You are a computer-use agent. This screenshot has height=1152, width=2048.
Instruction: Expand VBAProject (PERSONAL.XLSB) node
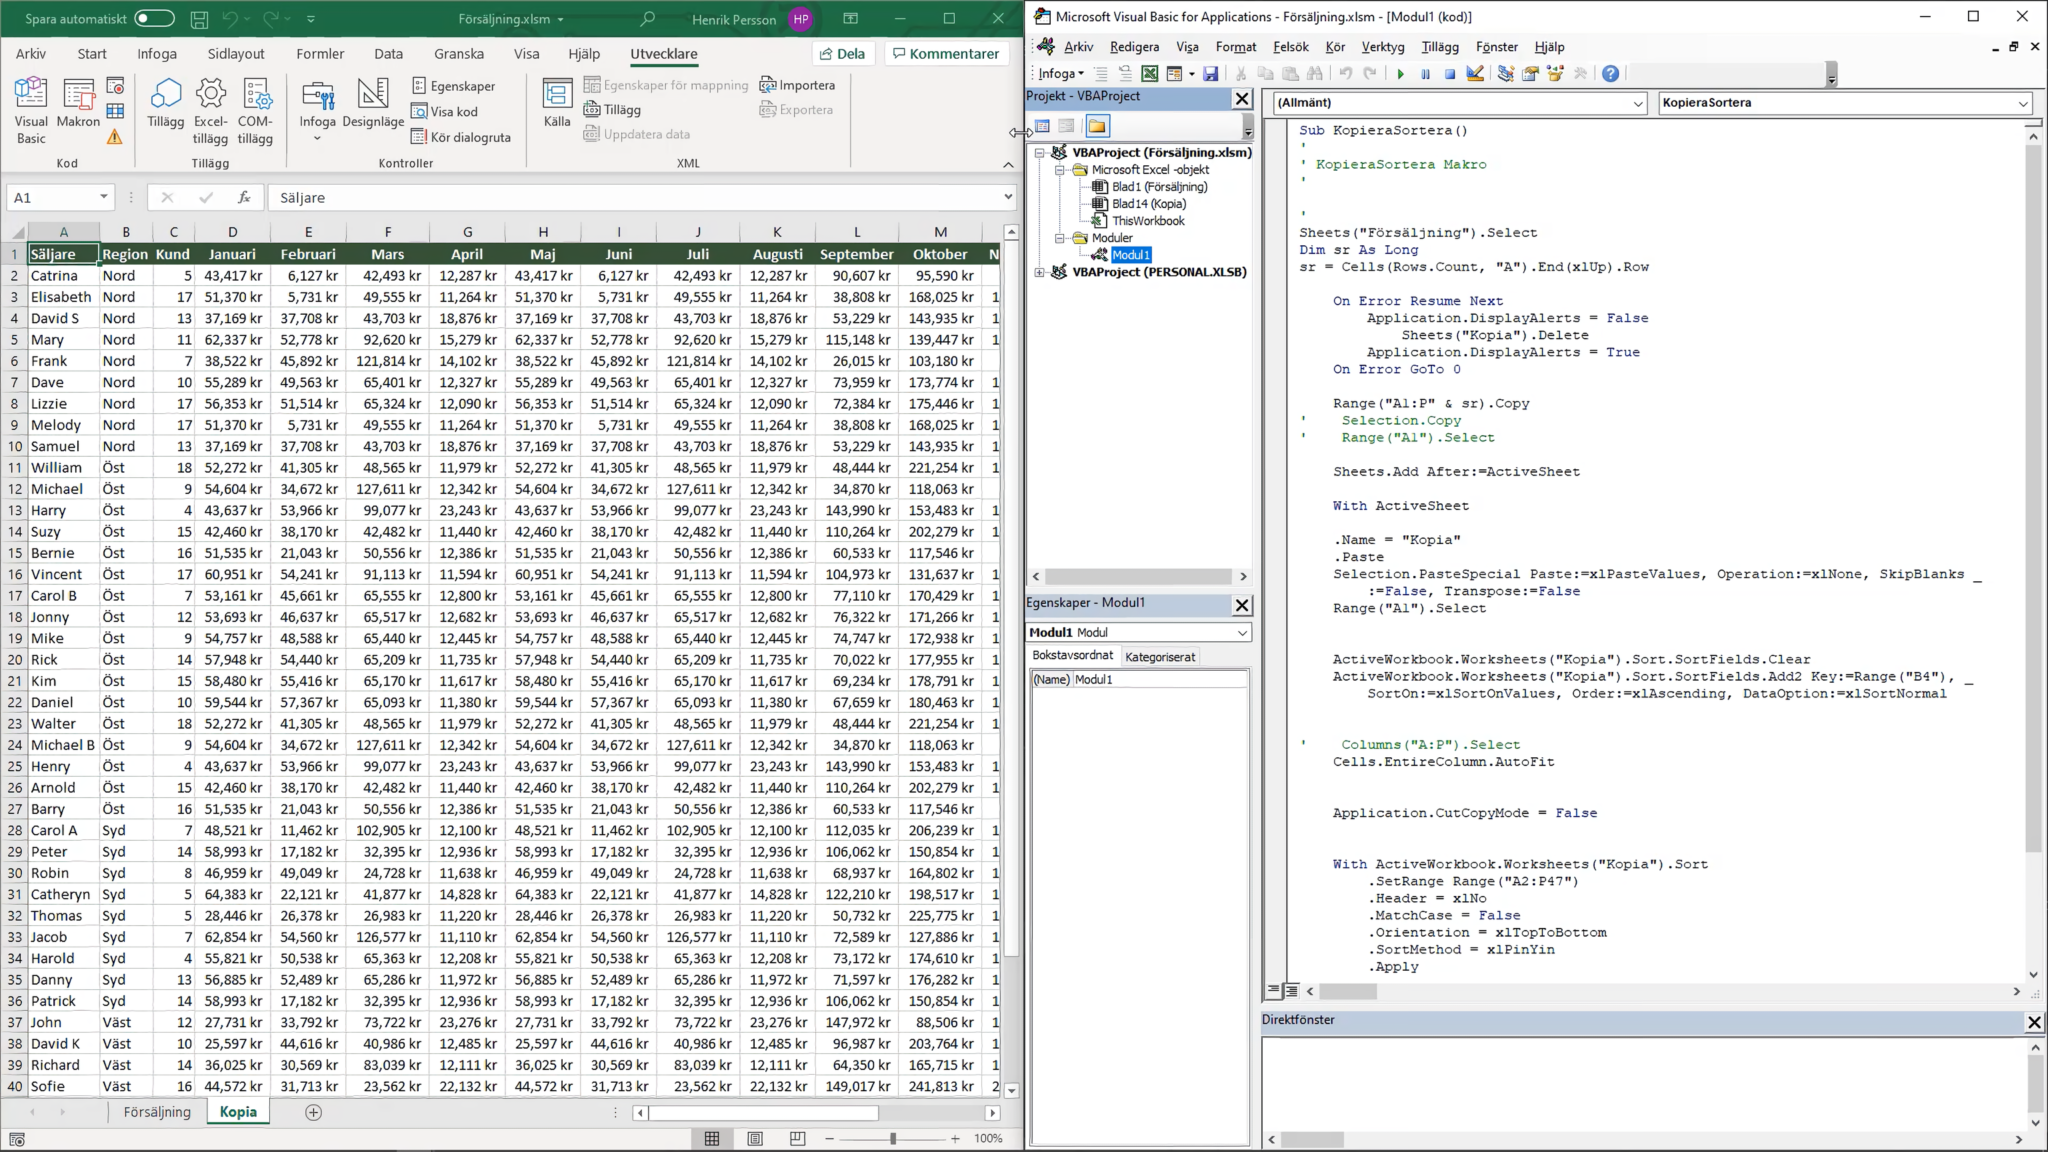pos(1039,272)
